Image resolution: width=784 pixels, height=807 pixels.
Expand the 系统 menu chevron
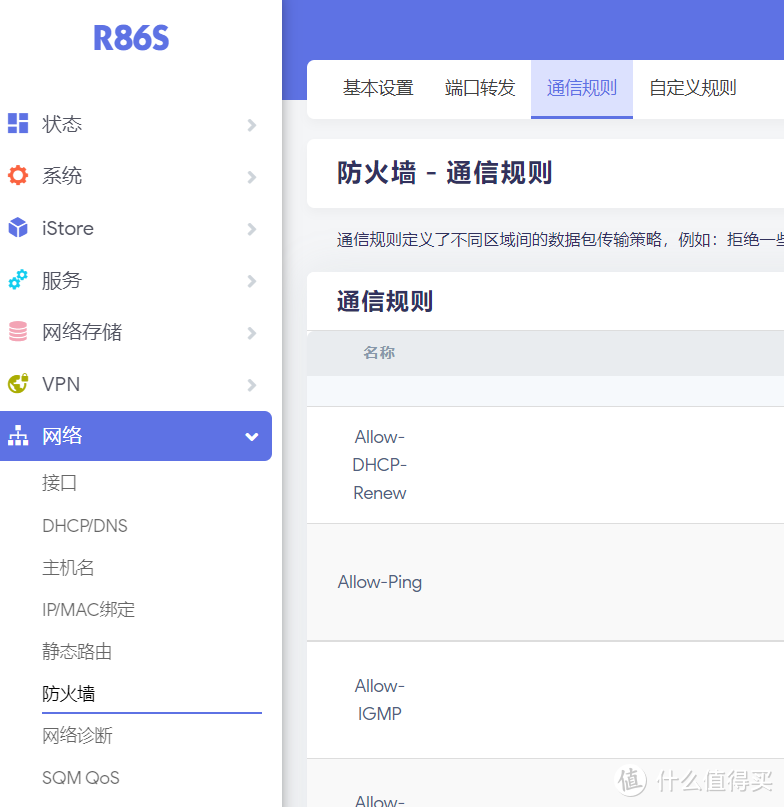(x=251, y=177)
